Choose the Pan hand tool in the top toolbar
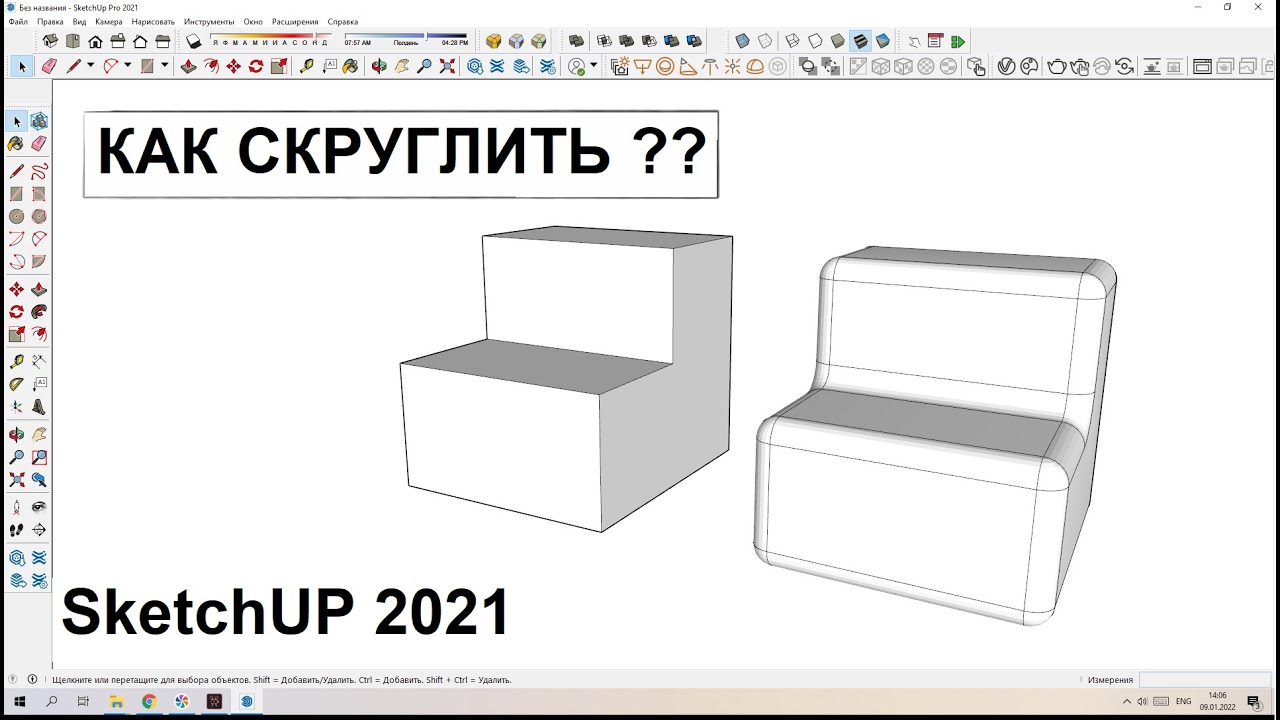This screenshot has width=1280, height=720. (402, 67)
